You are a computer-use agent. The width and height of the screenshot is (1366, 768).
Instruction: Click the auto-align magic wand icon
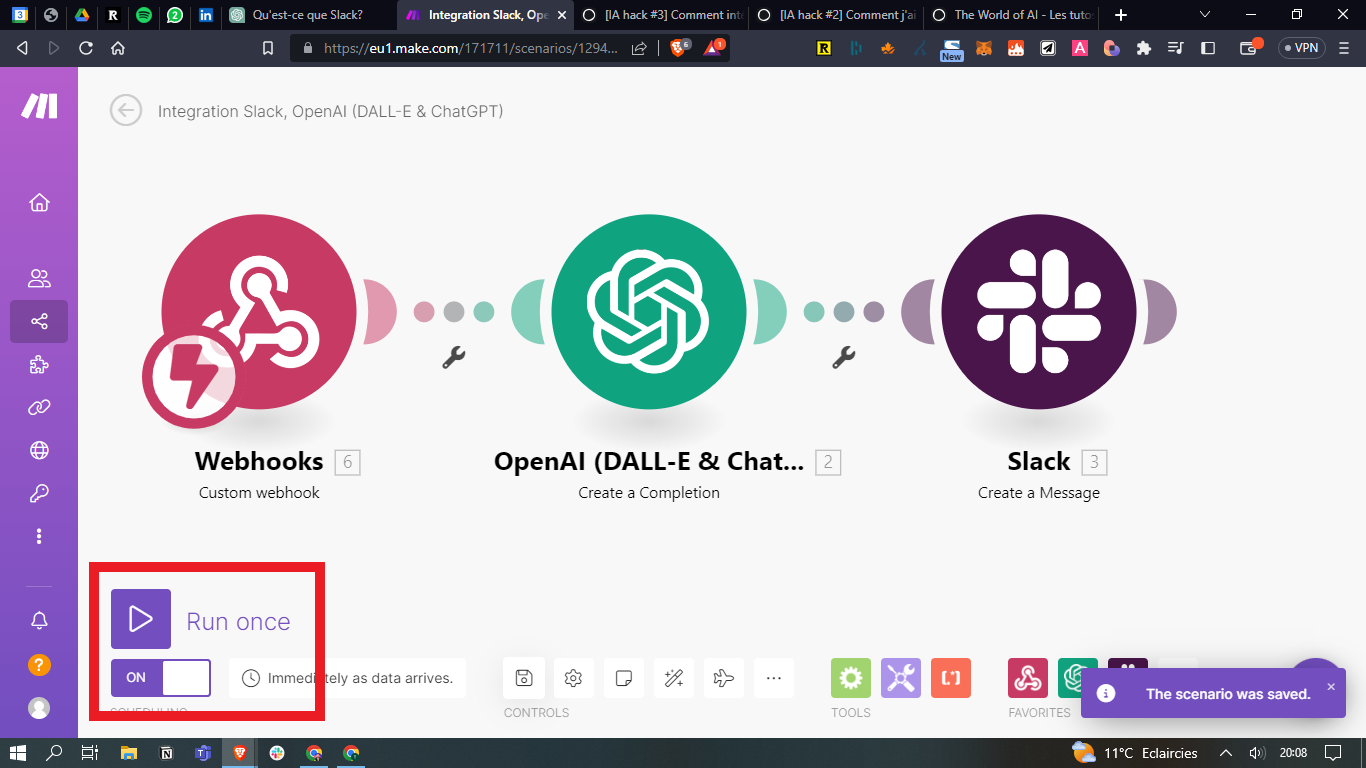673,678
